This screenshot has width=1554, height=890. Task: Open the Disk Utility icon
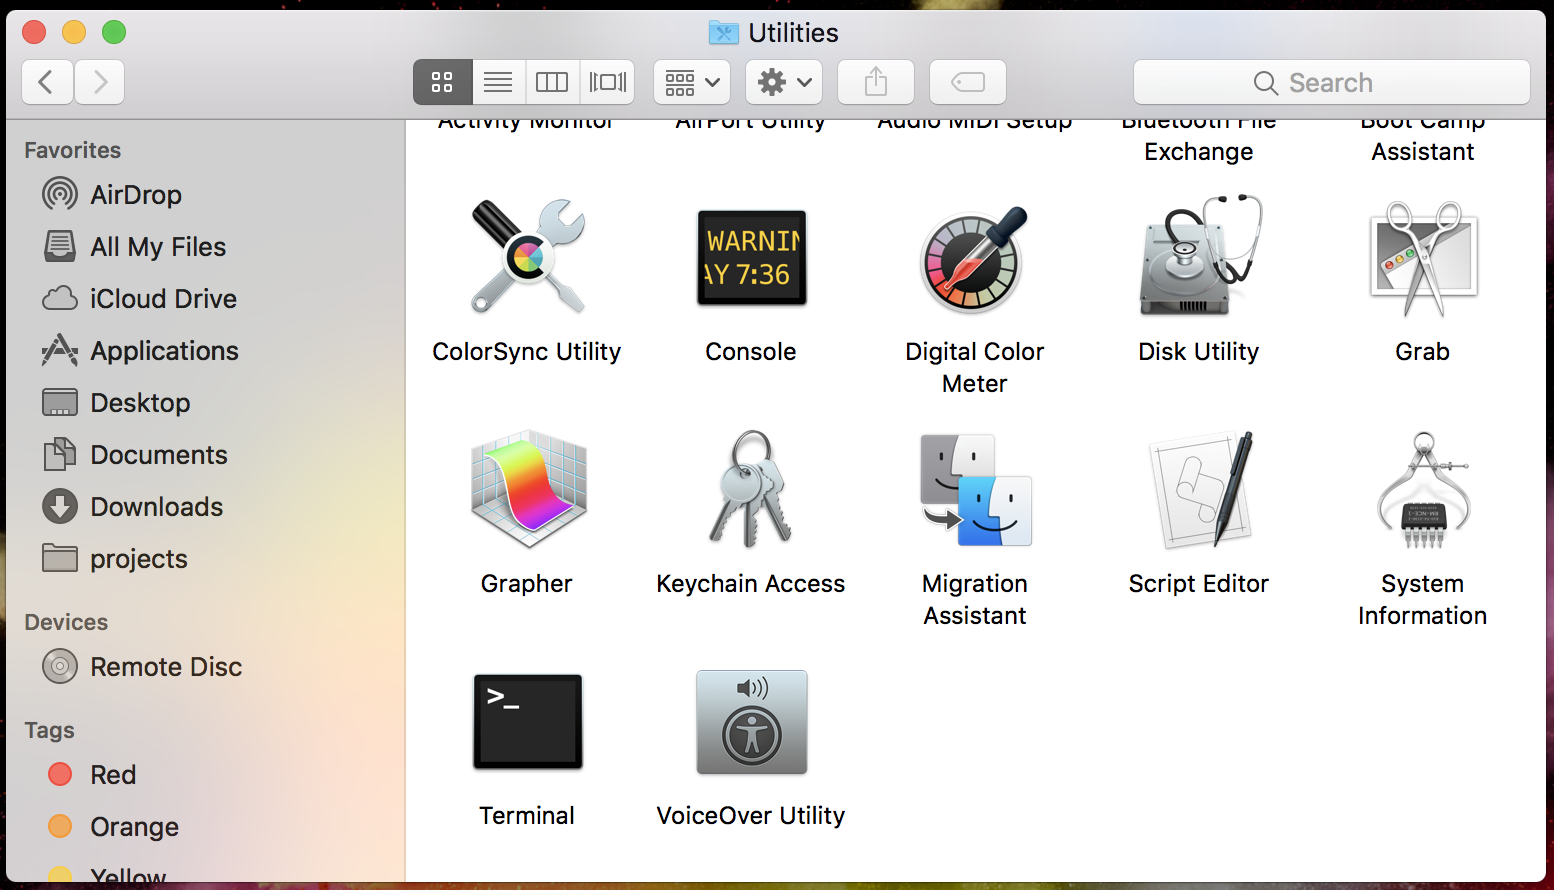1199,256
